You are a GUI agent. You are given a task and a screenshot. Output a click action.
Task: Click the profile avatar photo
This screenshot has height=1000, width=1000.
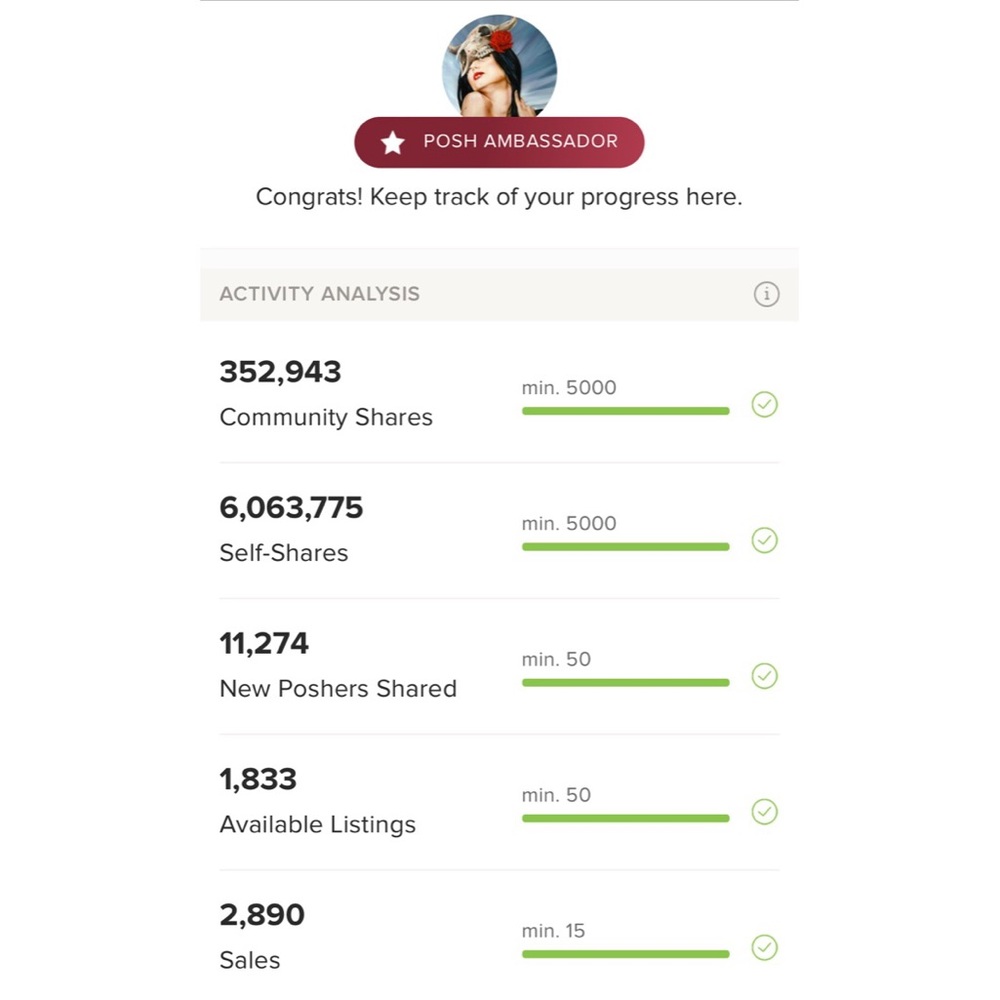[x=499, y=64]
